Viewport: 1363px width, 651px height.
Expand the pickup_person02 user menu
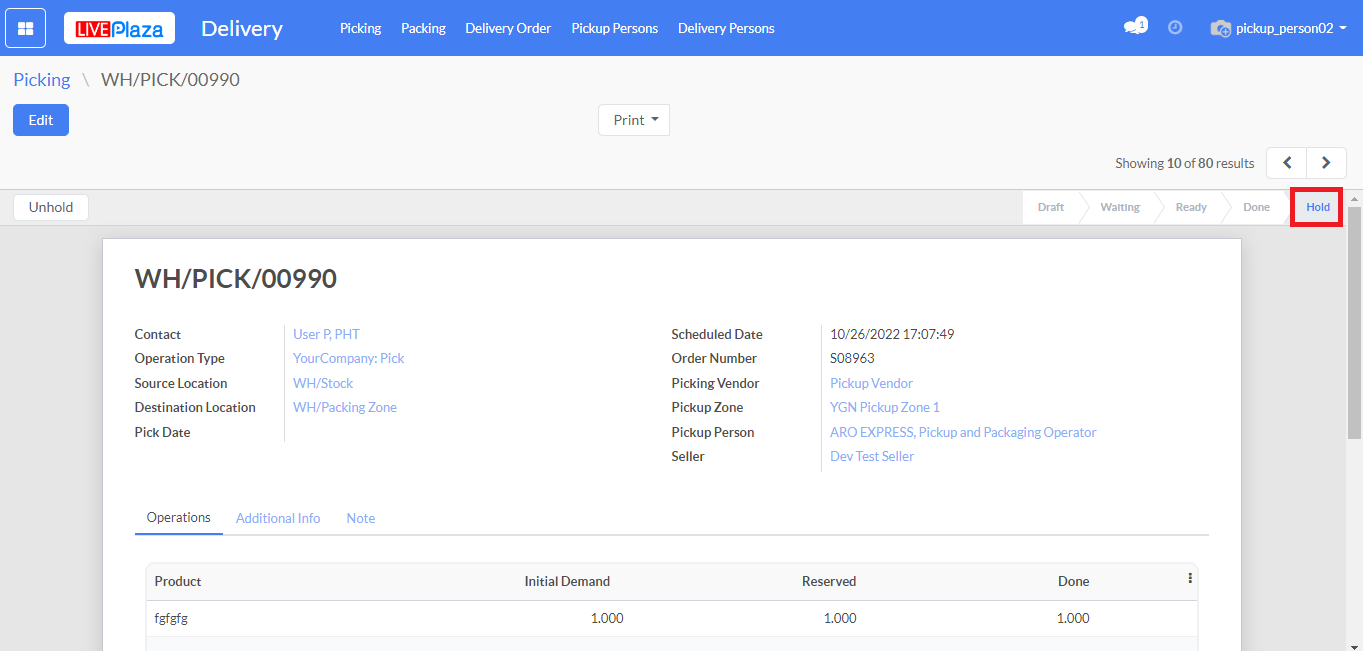coord(1291,29)
